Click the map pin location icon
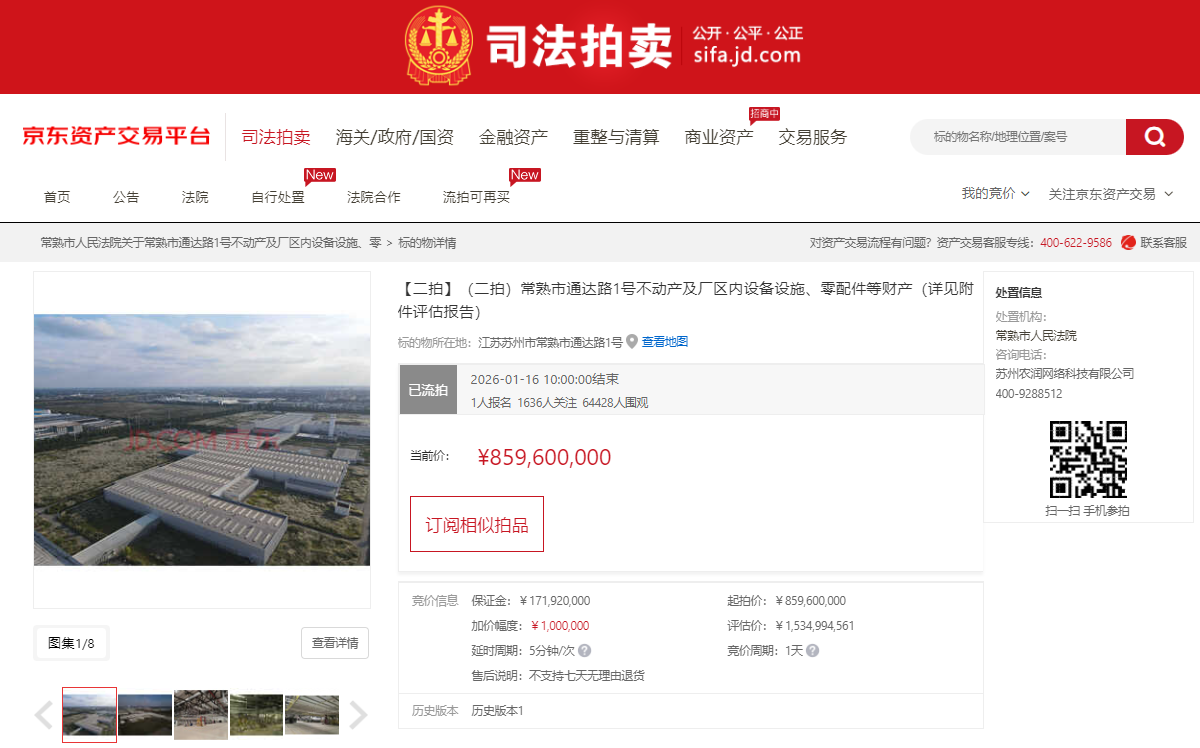The height and width of the screenshot is (748, 1200). point(632,341)
